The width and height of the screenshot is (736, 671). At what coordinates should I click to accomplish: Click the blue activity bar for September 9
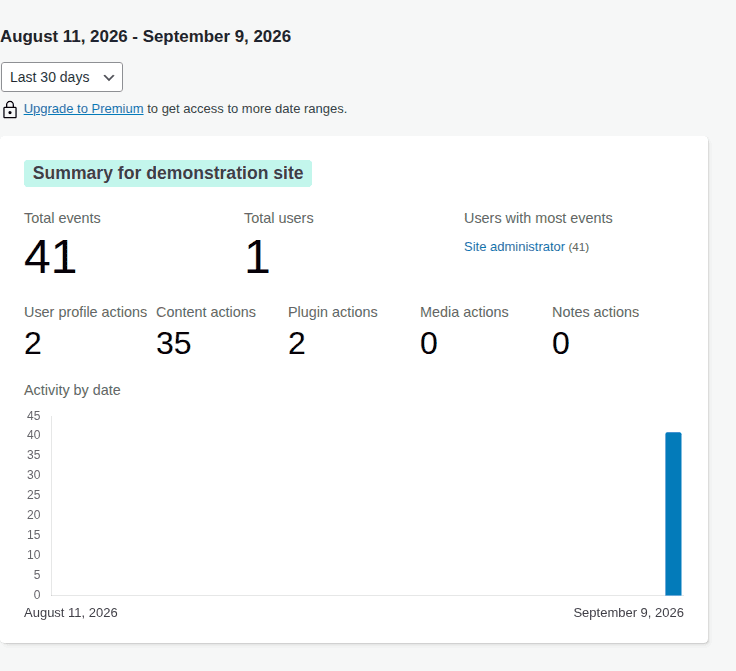point(673,514)
